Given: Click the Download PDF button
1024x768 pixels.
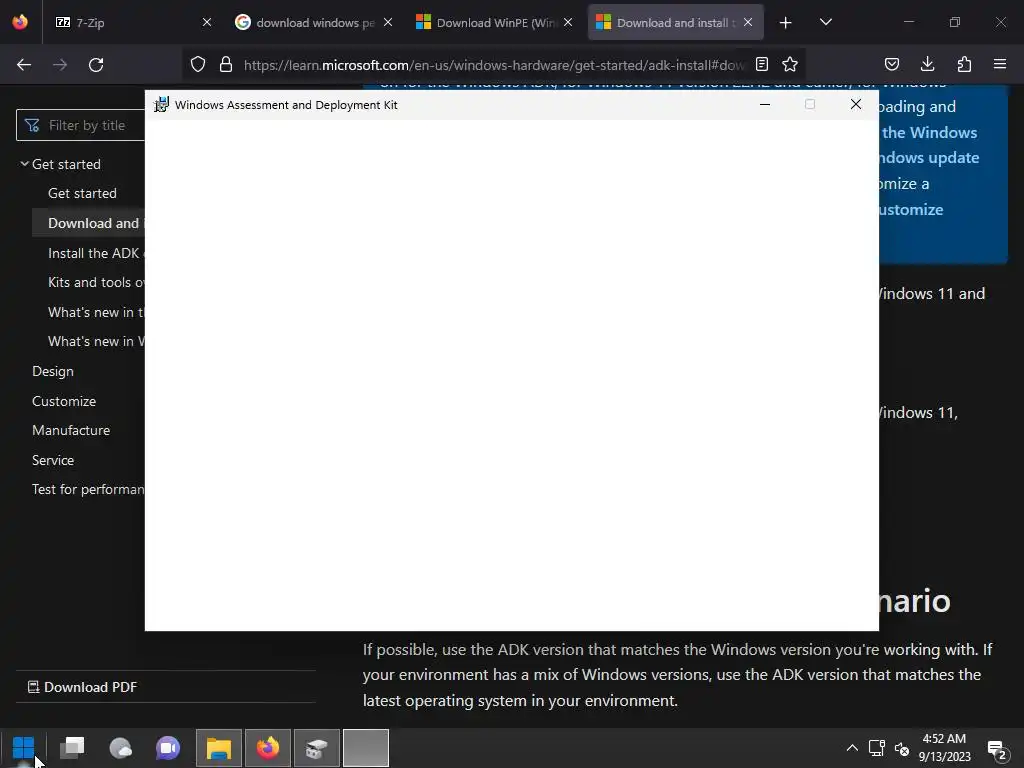Looking at the screenshot, I should point(82,687).
